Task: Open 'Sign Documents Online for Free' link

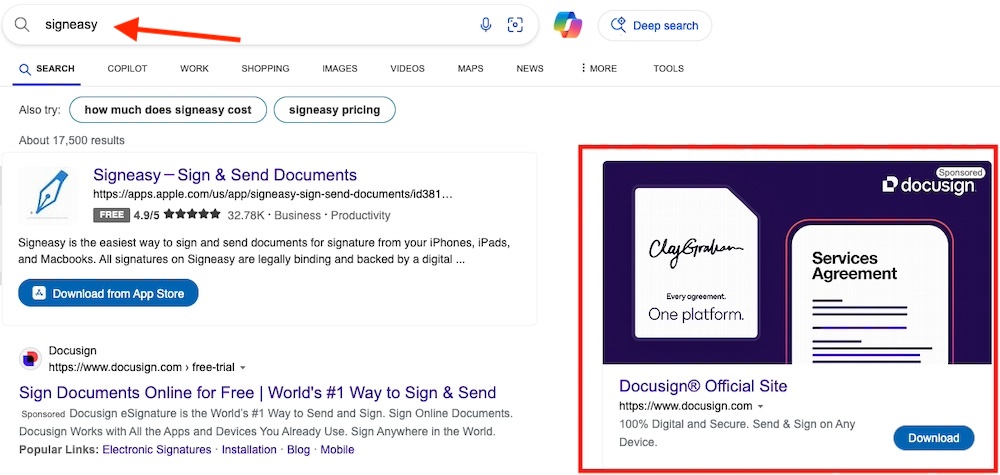Action: click(258, 393)
